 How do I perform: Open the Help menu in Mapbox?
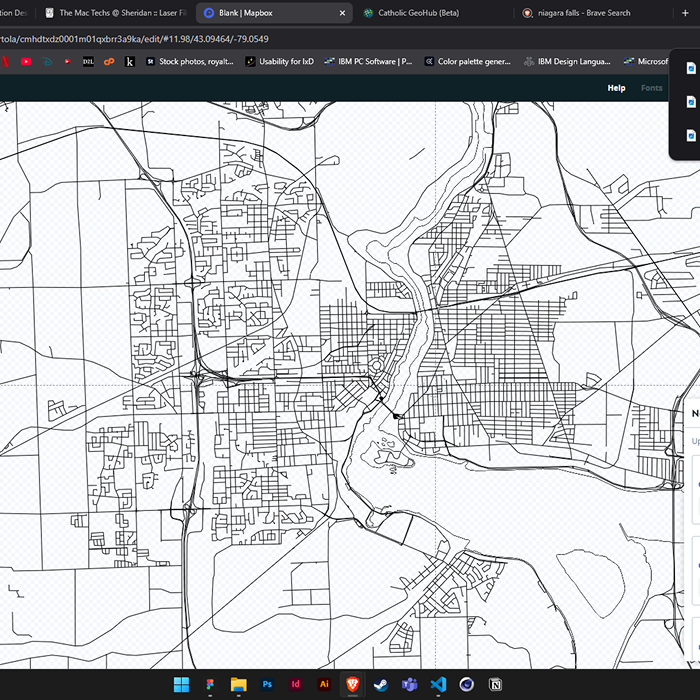[616, 88]
